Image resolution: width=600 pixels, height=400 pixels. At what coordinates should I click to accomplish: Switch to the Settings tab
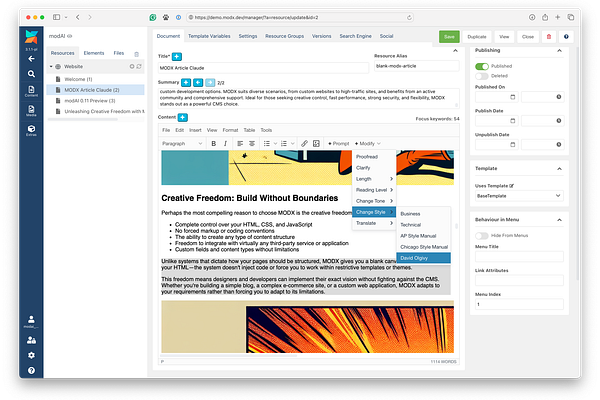[x=248, y=36]
